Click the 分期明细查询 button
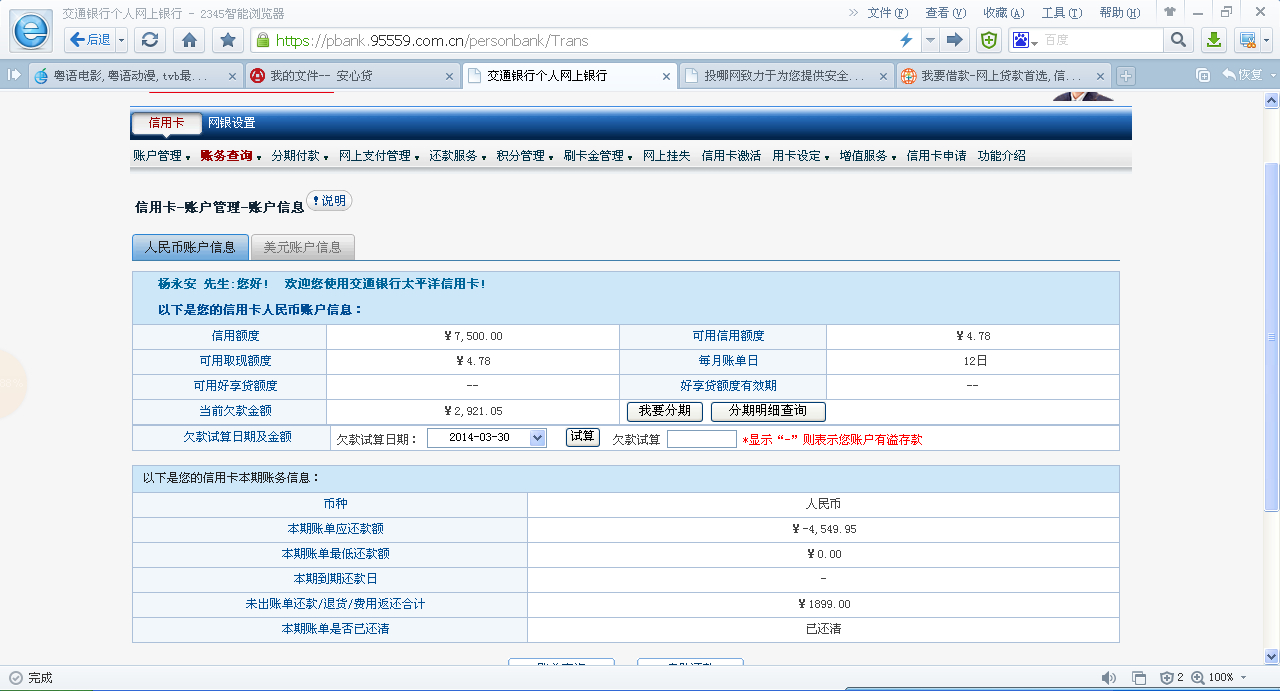The image size is (1280, 691). coord(767,411)
